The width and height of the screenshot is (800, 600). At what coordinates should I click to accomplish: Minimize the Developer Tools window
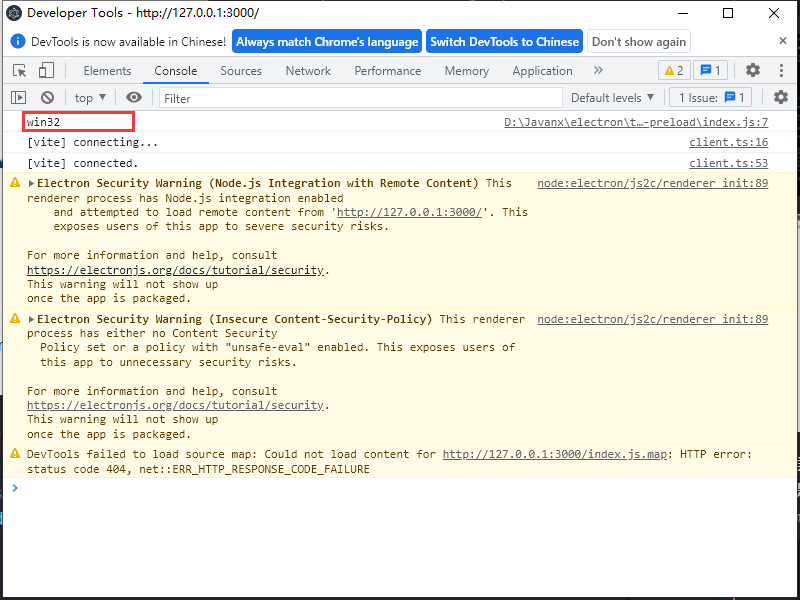coord(683,13)
